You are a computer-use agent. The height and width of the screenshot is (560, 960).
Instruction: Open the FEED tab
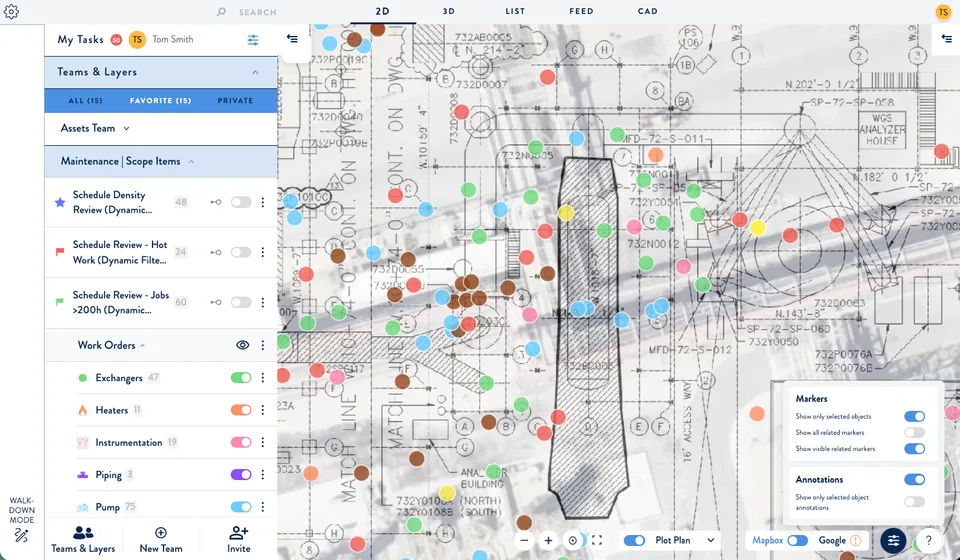click(x=581, y=11)
